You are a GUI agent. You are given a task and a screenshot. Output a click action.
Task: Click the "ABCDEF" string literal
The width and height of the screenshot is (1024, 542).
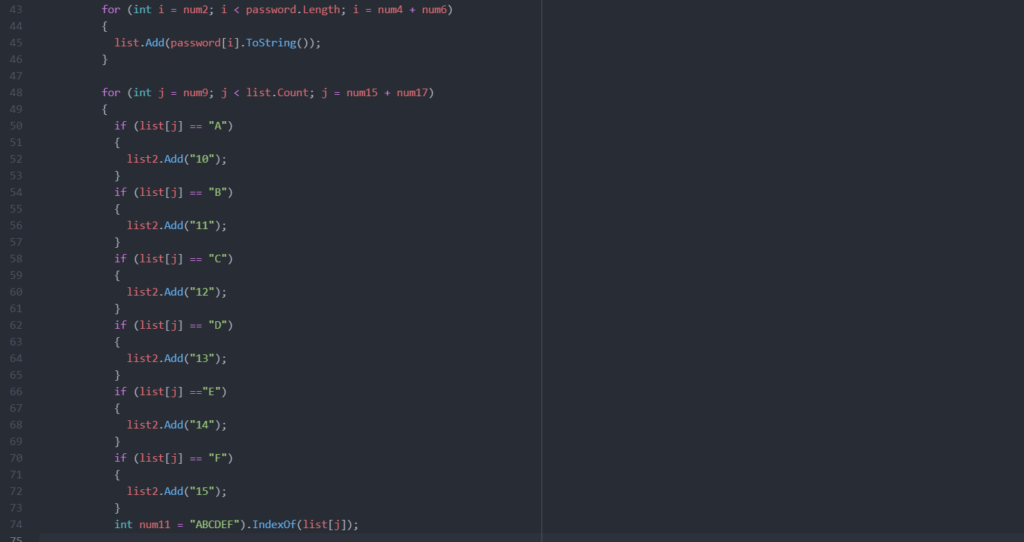click(221, 524)
